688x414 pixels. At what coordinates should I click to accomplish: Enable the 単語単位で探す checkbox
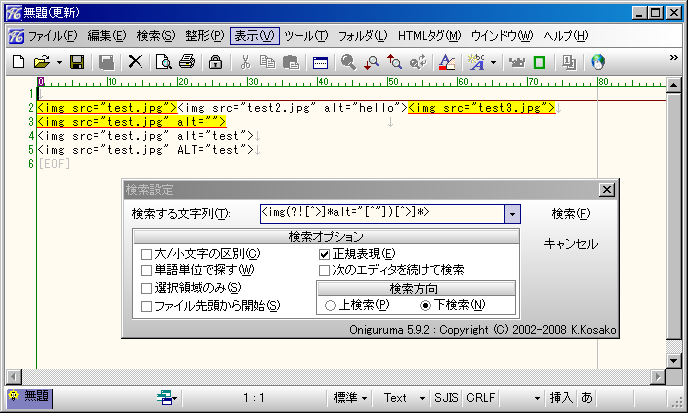[146, 270]
